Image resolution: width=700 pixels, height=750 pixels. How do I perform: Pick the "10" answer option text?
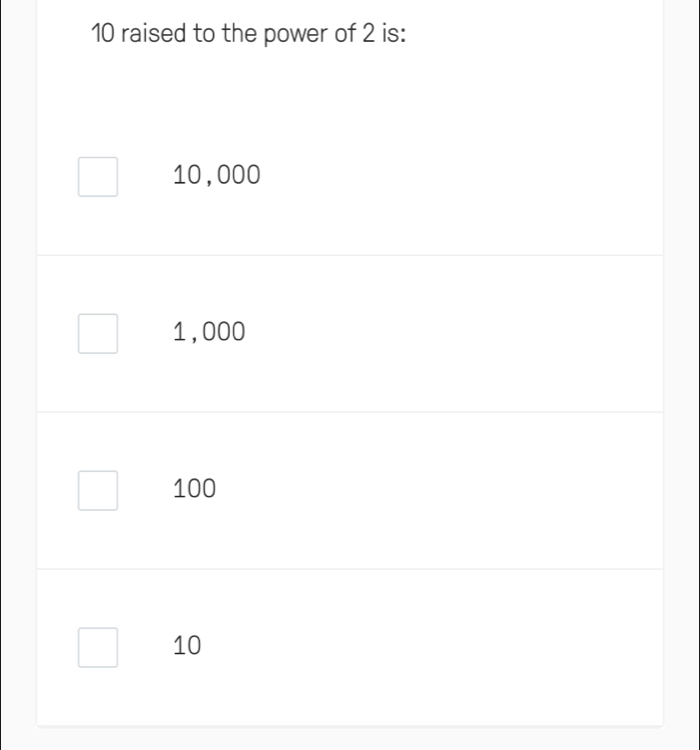pyautogui.click(x=187, y=647)
